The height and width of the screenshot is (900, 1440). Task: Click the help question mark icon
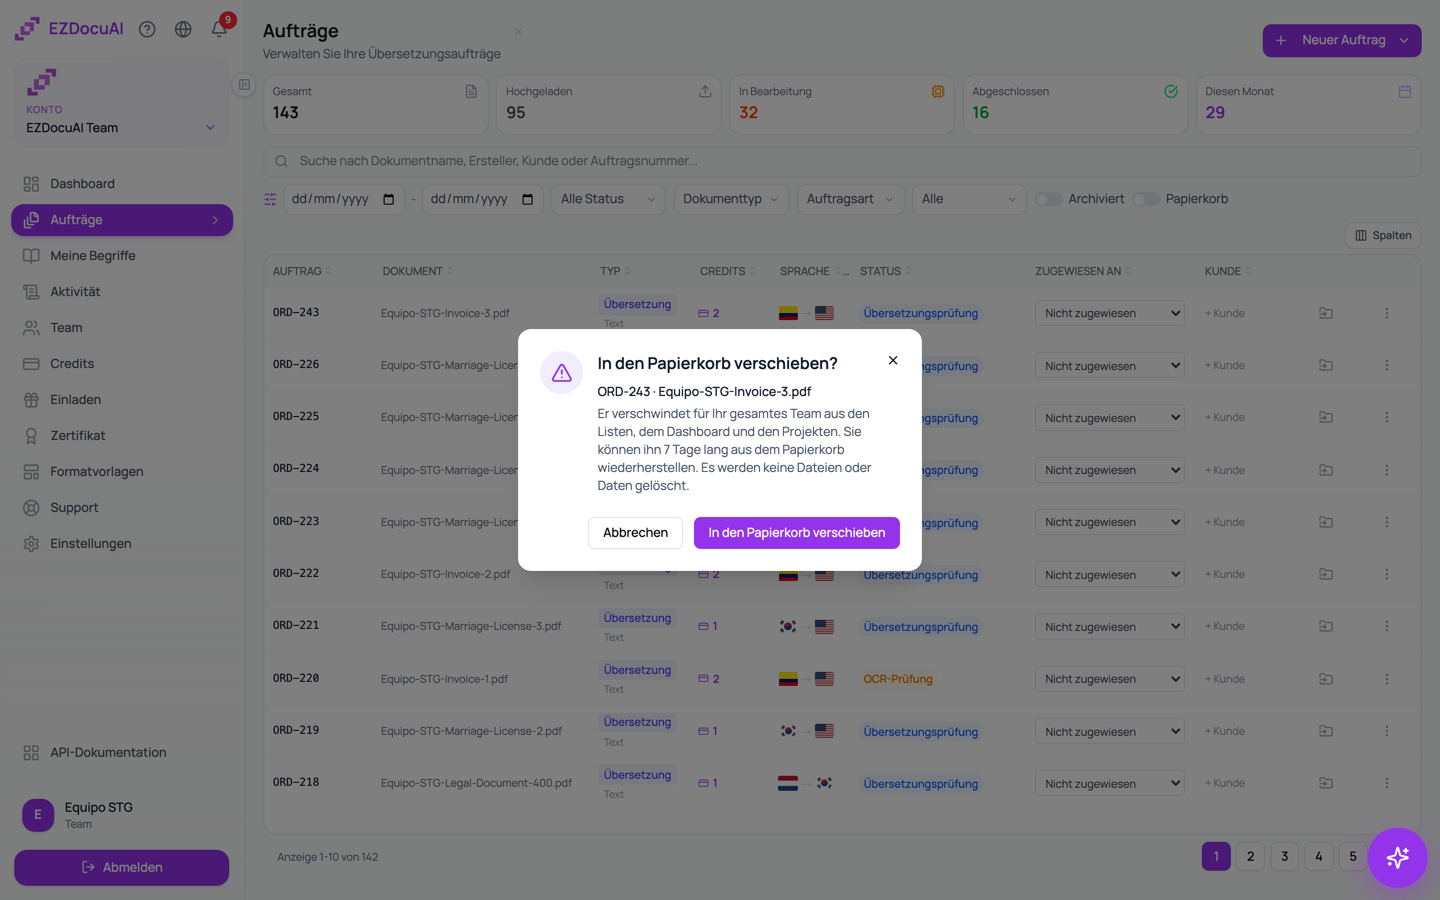(x=147, y=29)
